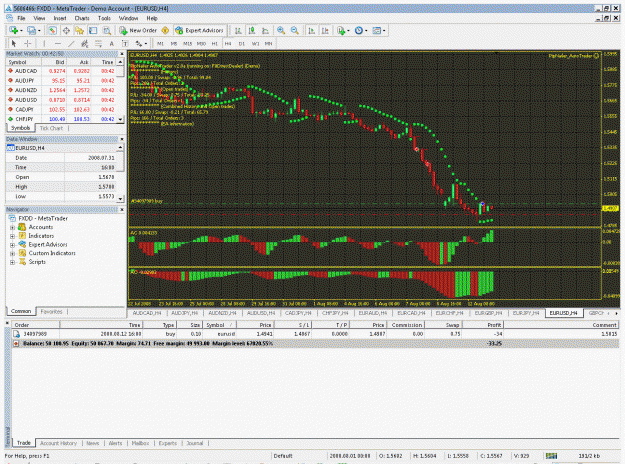Zoom in on the chart
625x464 pixels.
coord(281,30)
